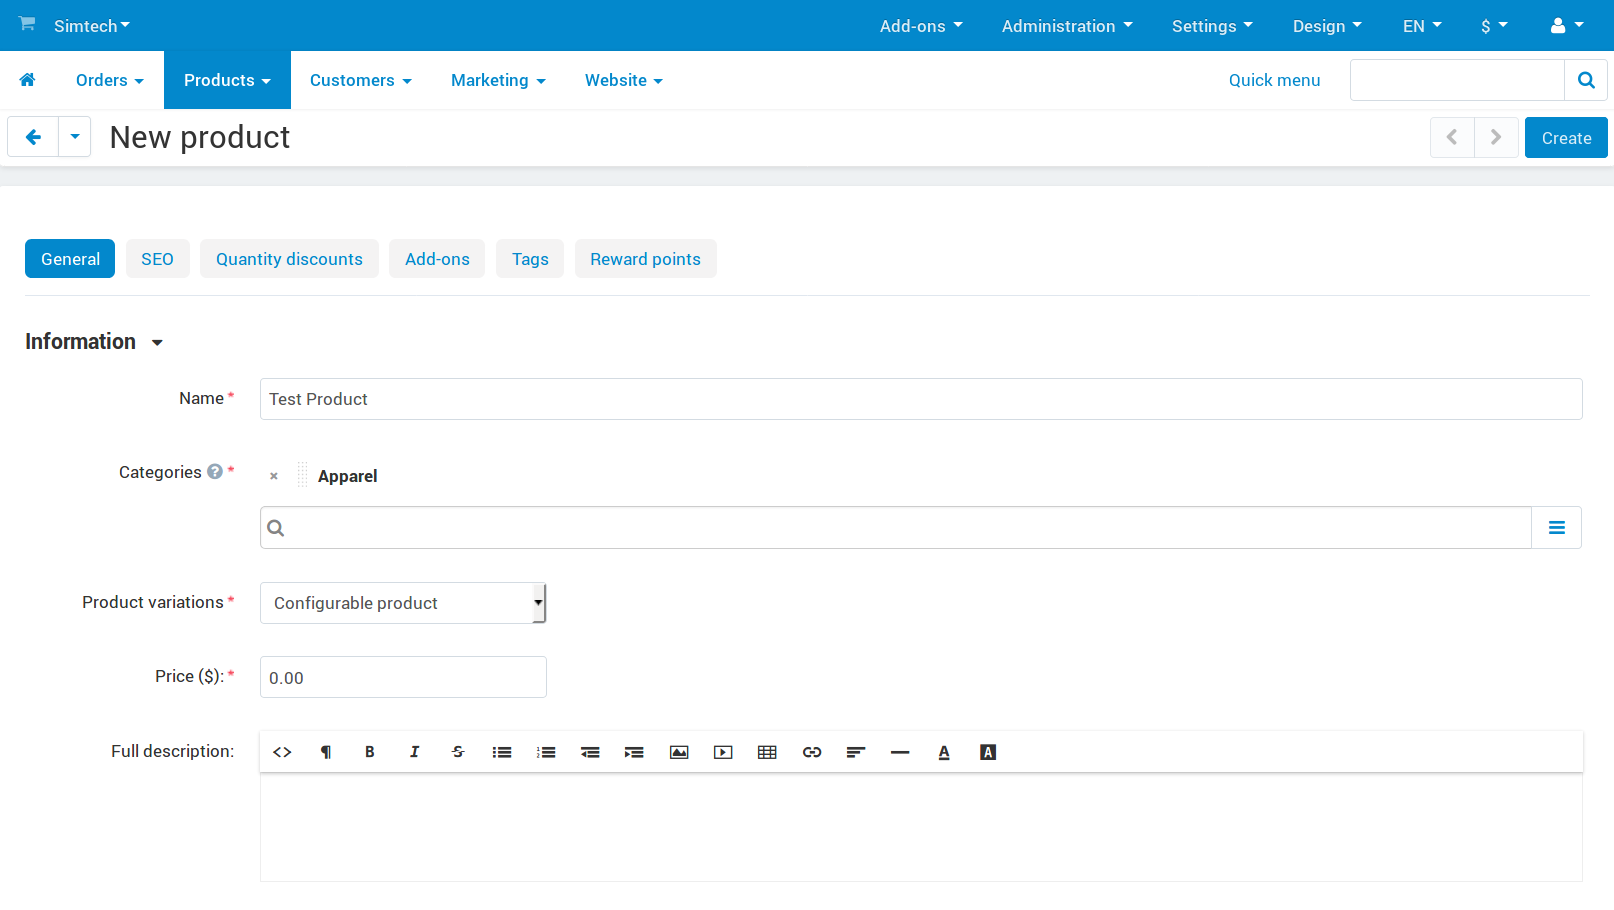
Task: Click the search magnifier button
Action: click(1586, 80)
